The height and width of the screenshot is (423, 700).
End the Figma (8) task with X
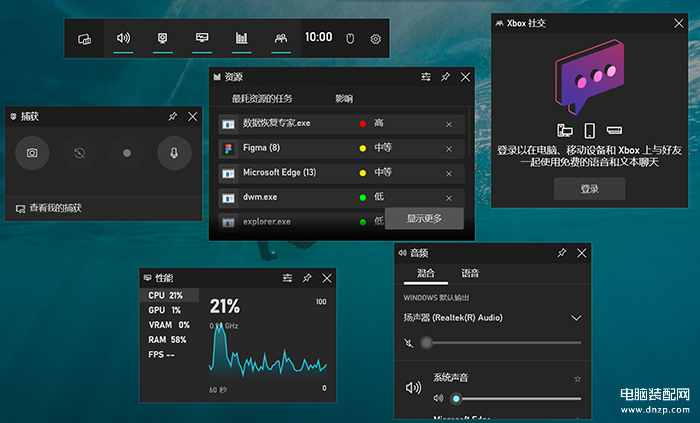[449, 149]
